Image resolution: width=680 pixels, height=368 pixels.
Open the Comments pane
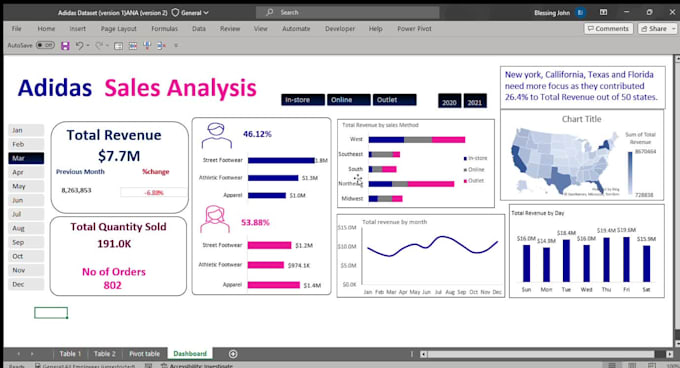pyautogui.click(x=608, y=29)
